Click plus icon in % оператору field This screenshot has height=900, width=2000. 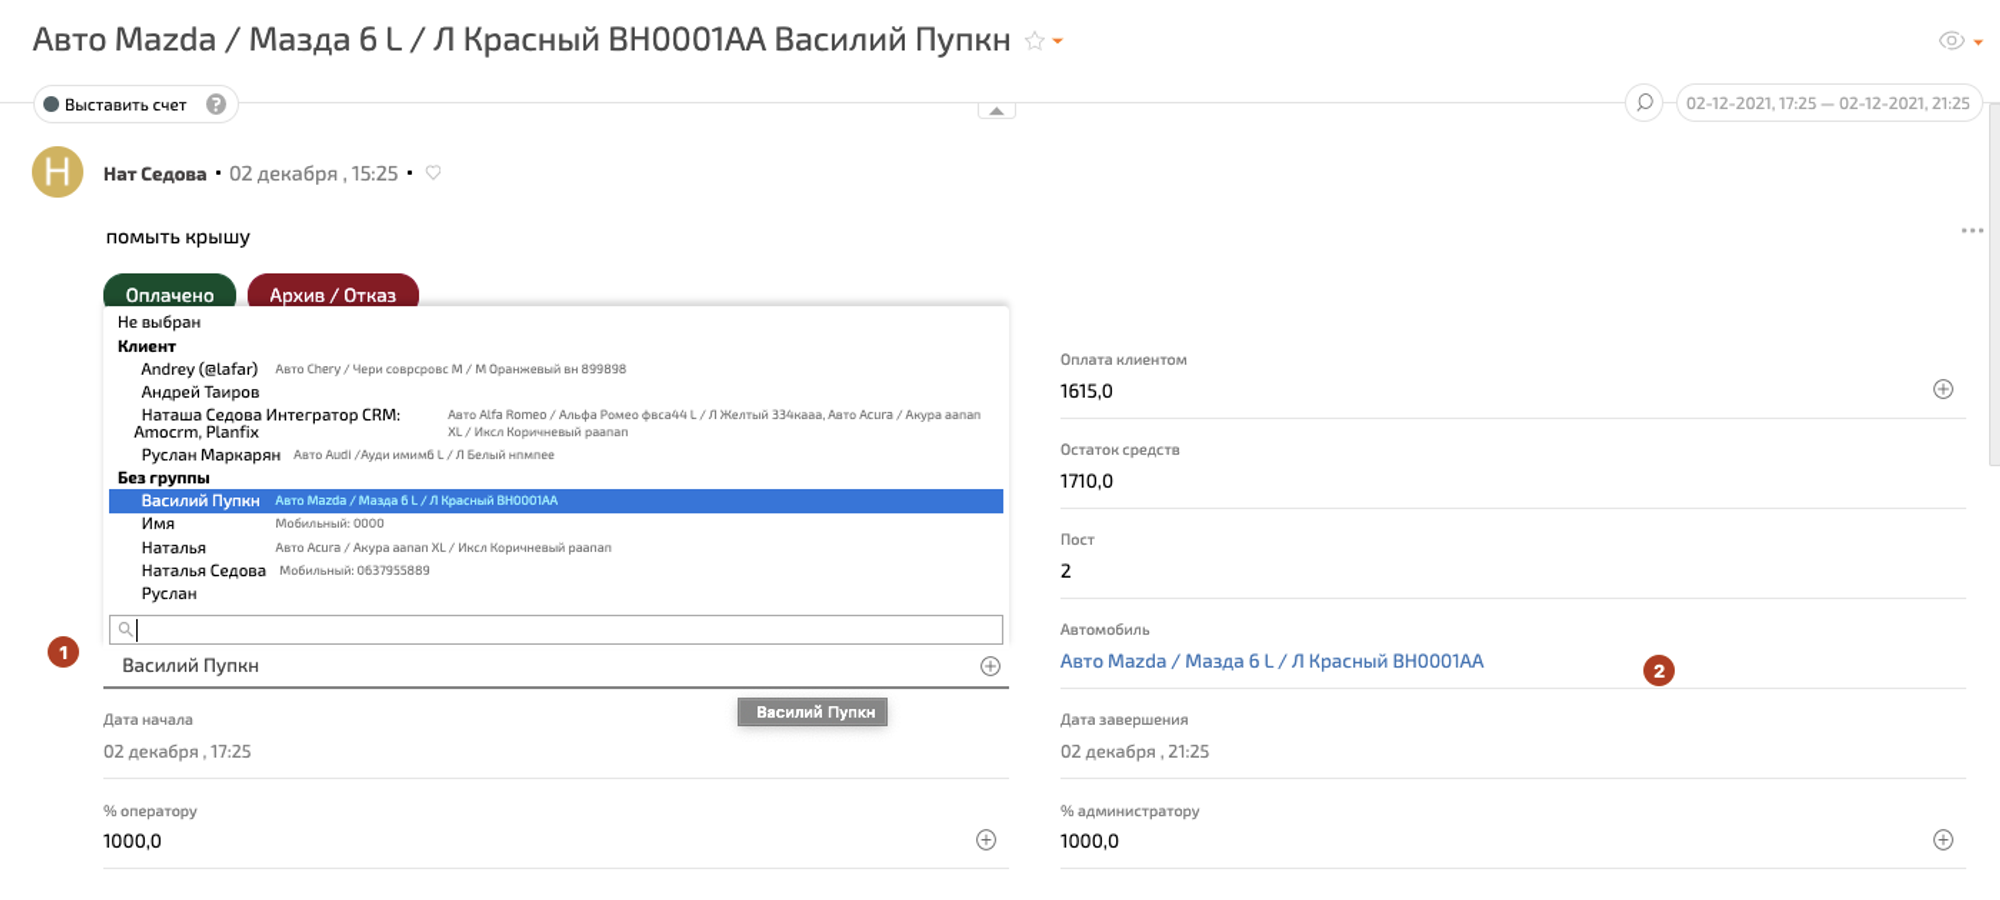[x=986, y=840]
